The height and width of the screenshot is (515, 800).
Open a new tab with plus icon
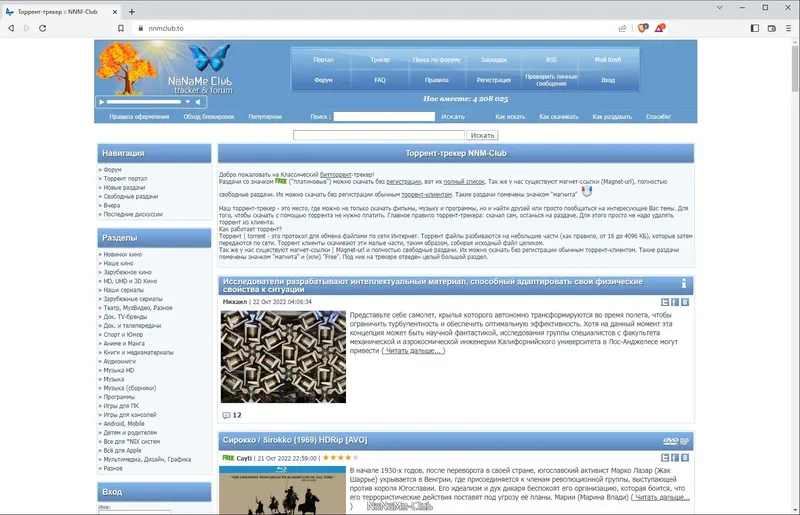132,11
